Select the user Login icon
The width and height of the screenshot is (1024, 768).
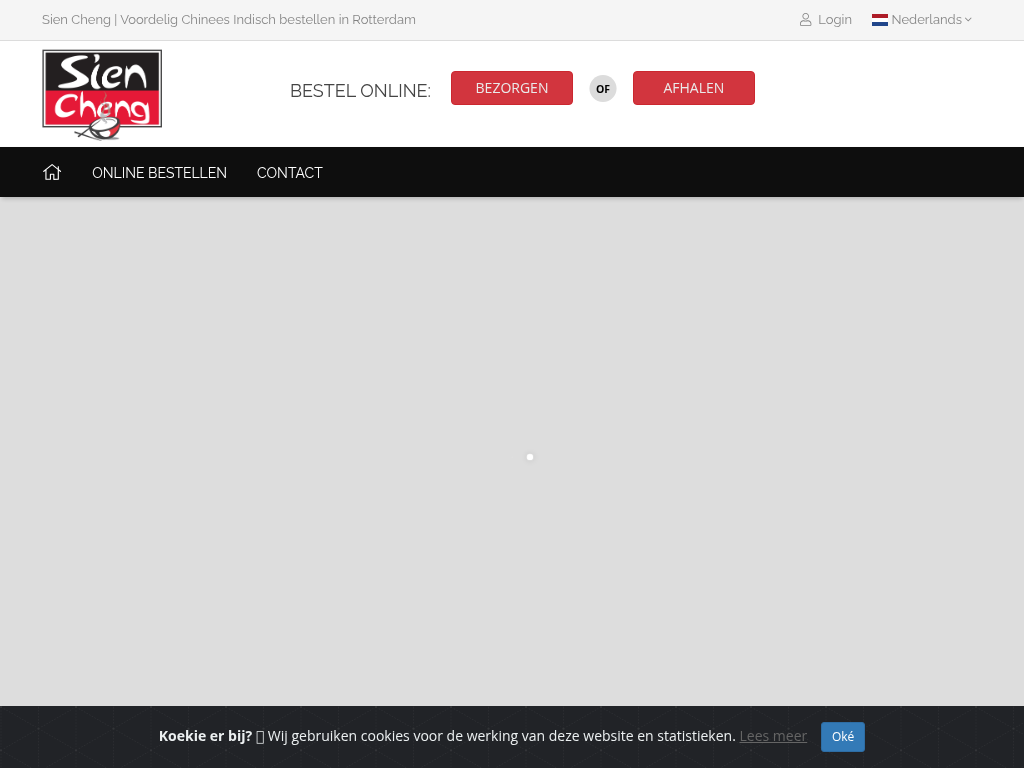click(805, 20)
